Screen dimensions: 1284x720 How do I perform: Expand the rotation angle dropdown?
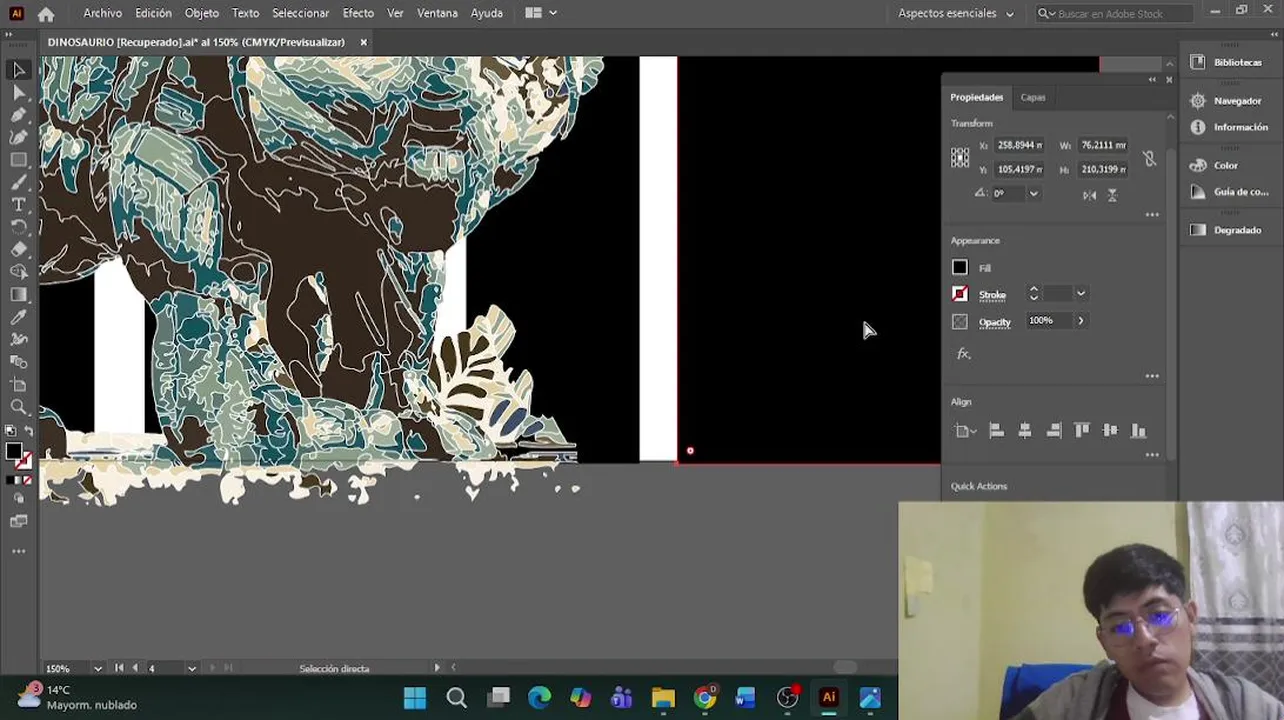1033,194
